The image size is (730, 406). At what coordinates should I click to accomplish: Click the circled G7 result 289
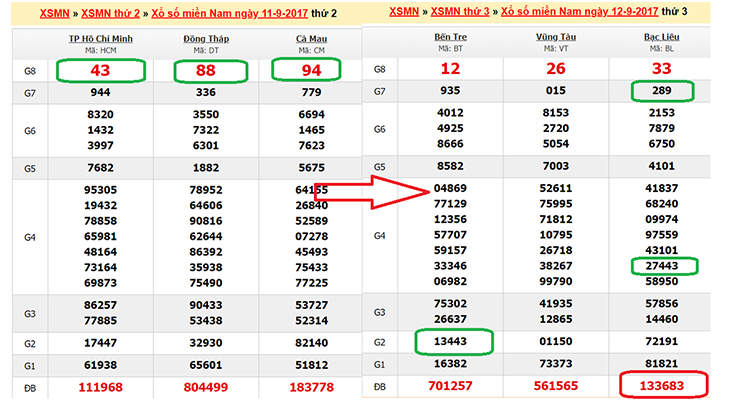pyautogui.click(x=661, y=91)
